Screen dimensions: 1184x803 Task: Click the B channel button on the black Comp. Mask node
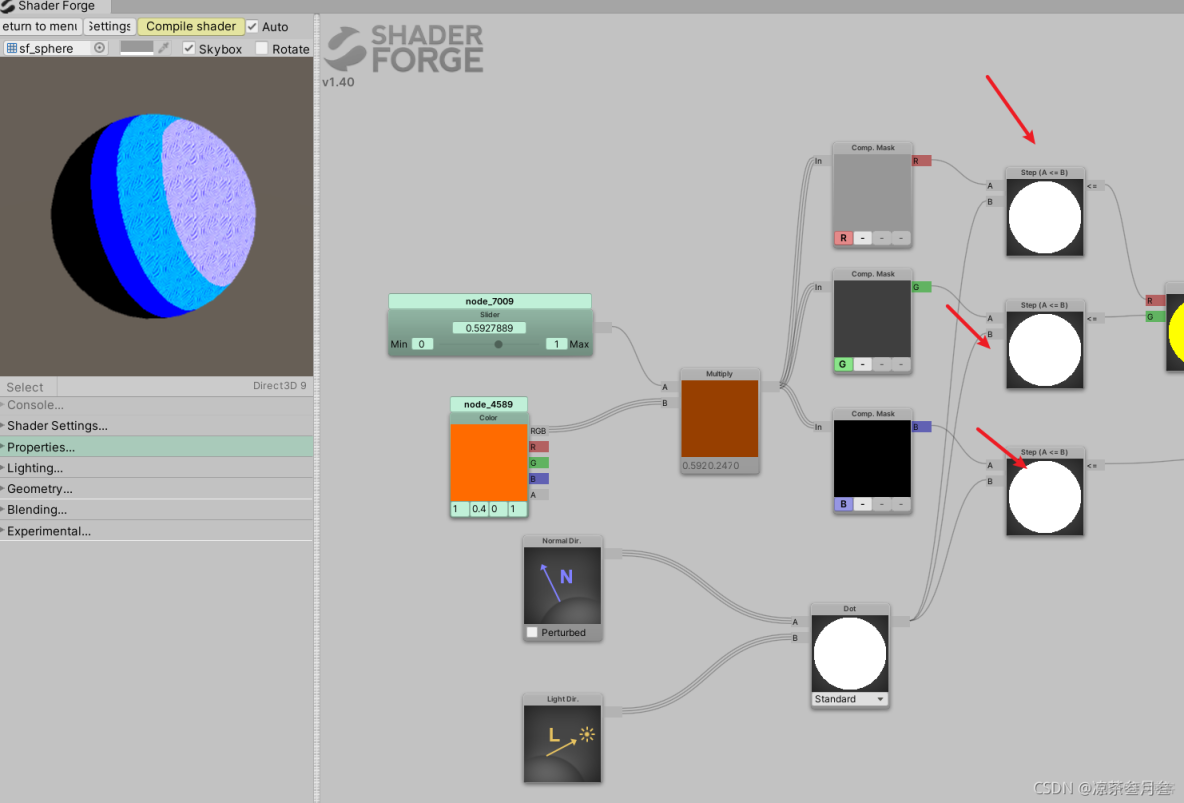pos(843,505)
